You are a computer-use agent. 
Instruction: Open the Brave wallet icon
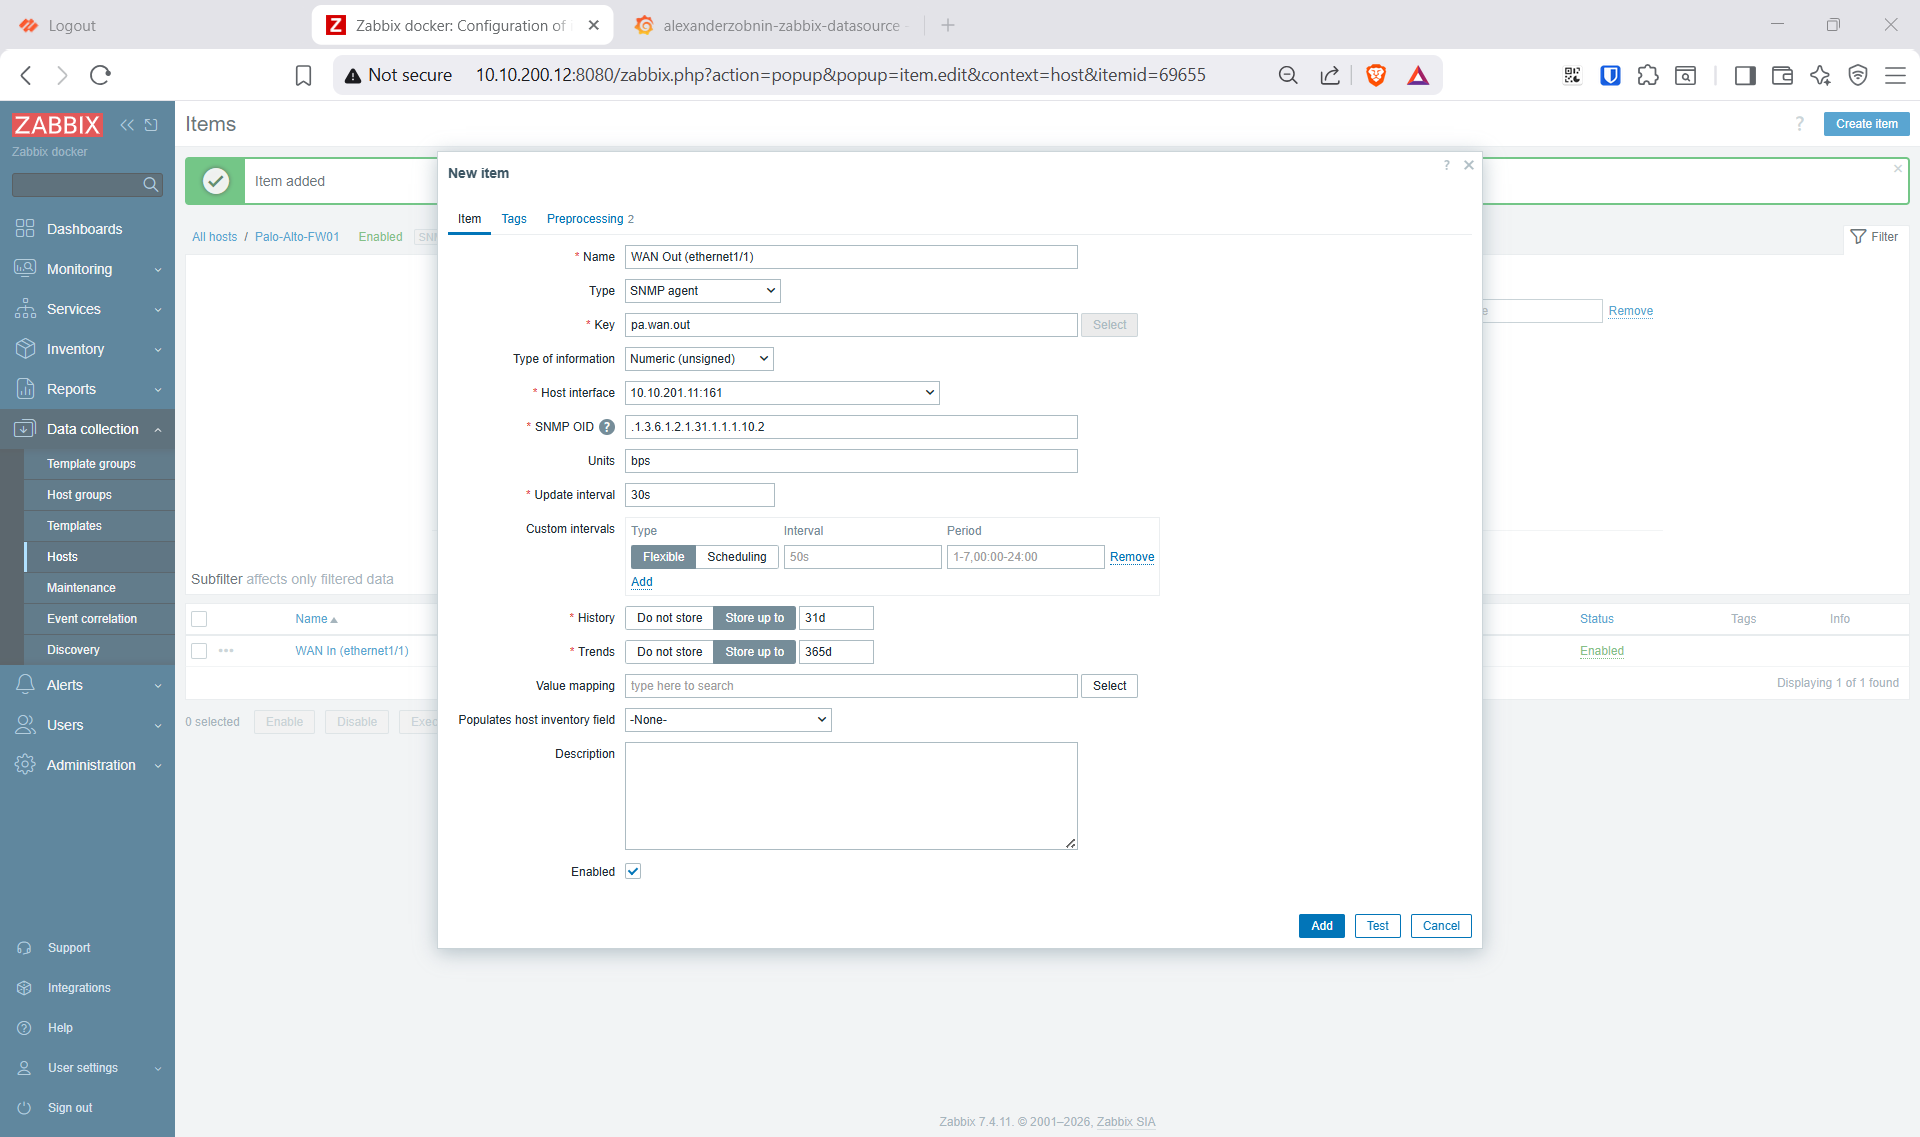pos(1782,75)
